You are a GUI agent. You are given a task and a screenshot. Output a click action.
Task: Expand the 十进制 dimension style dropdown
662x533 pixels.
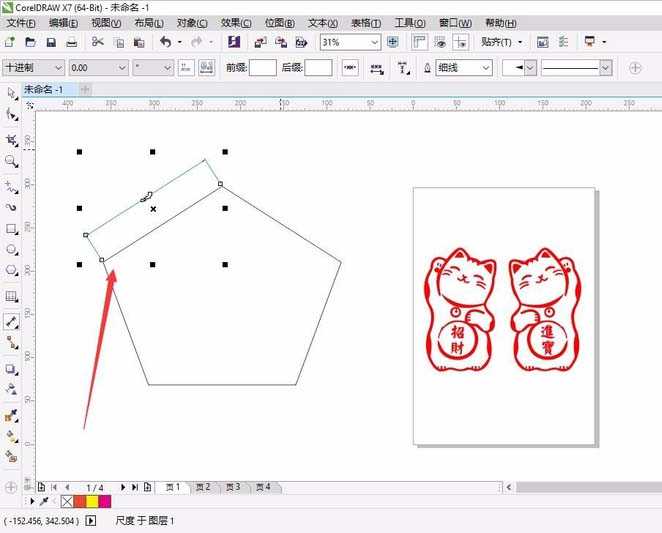point(57,67)
